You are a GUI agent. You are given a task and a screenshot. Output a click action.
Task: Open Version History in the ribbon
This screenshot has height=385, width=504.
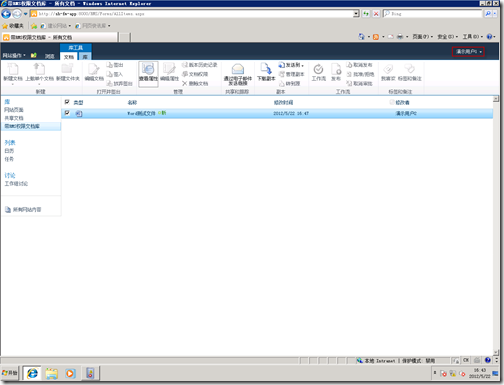[x=200, y=65]
